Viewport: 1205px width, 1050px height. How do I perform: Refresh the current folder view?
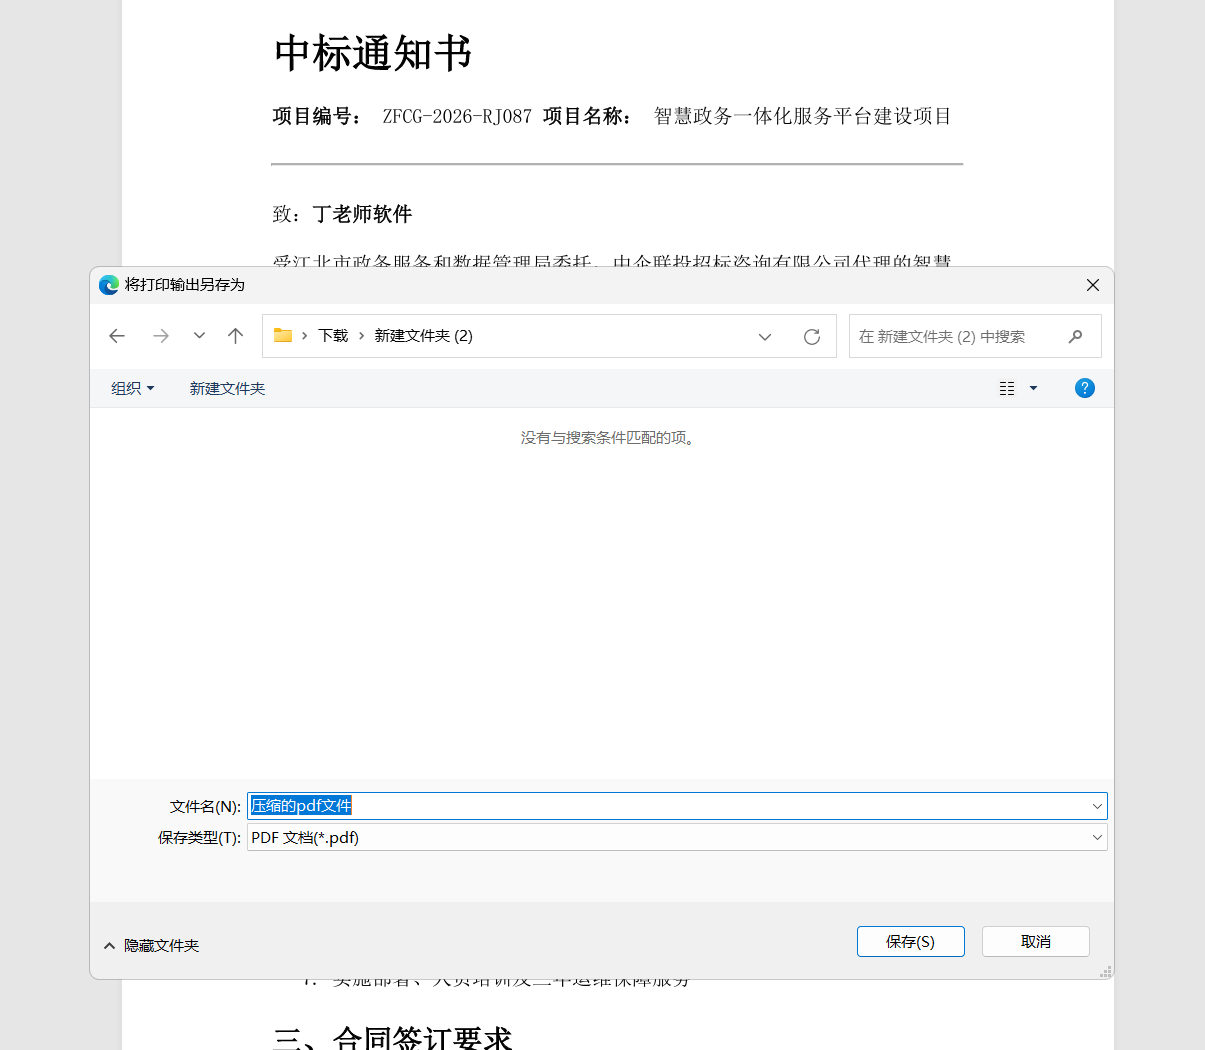tap(812, 337)
